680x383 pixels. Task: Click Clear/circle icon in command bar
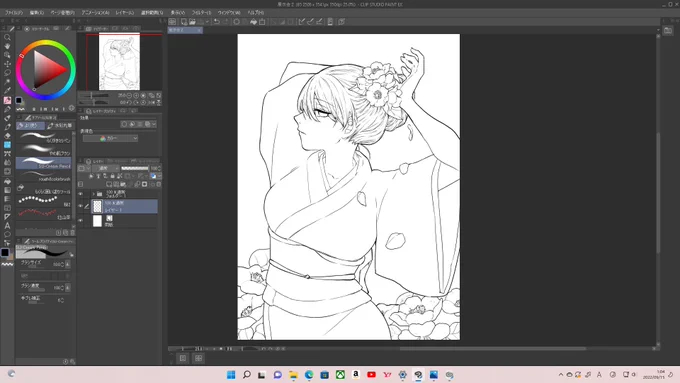point(236,22)
